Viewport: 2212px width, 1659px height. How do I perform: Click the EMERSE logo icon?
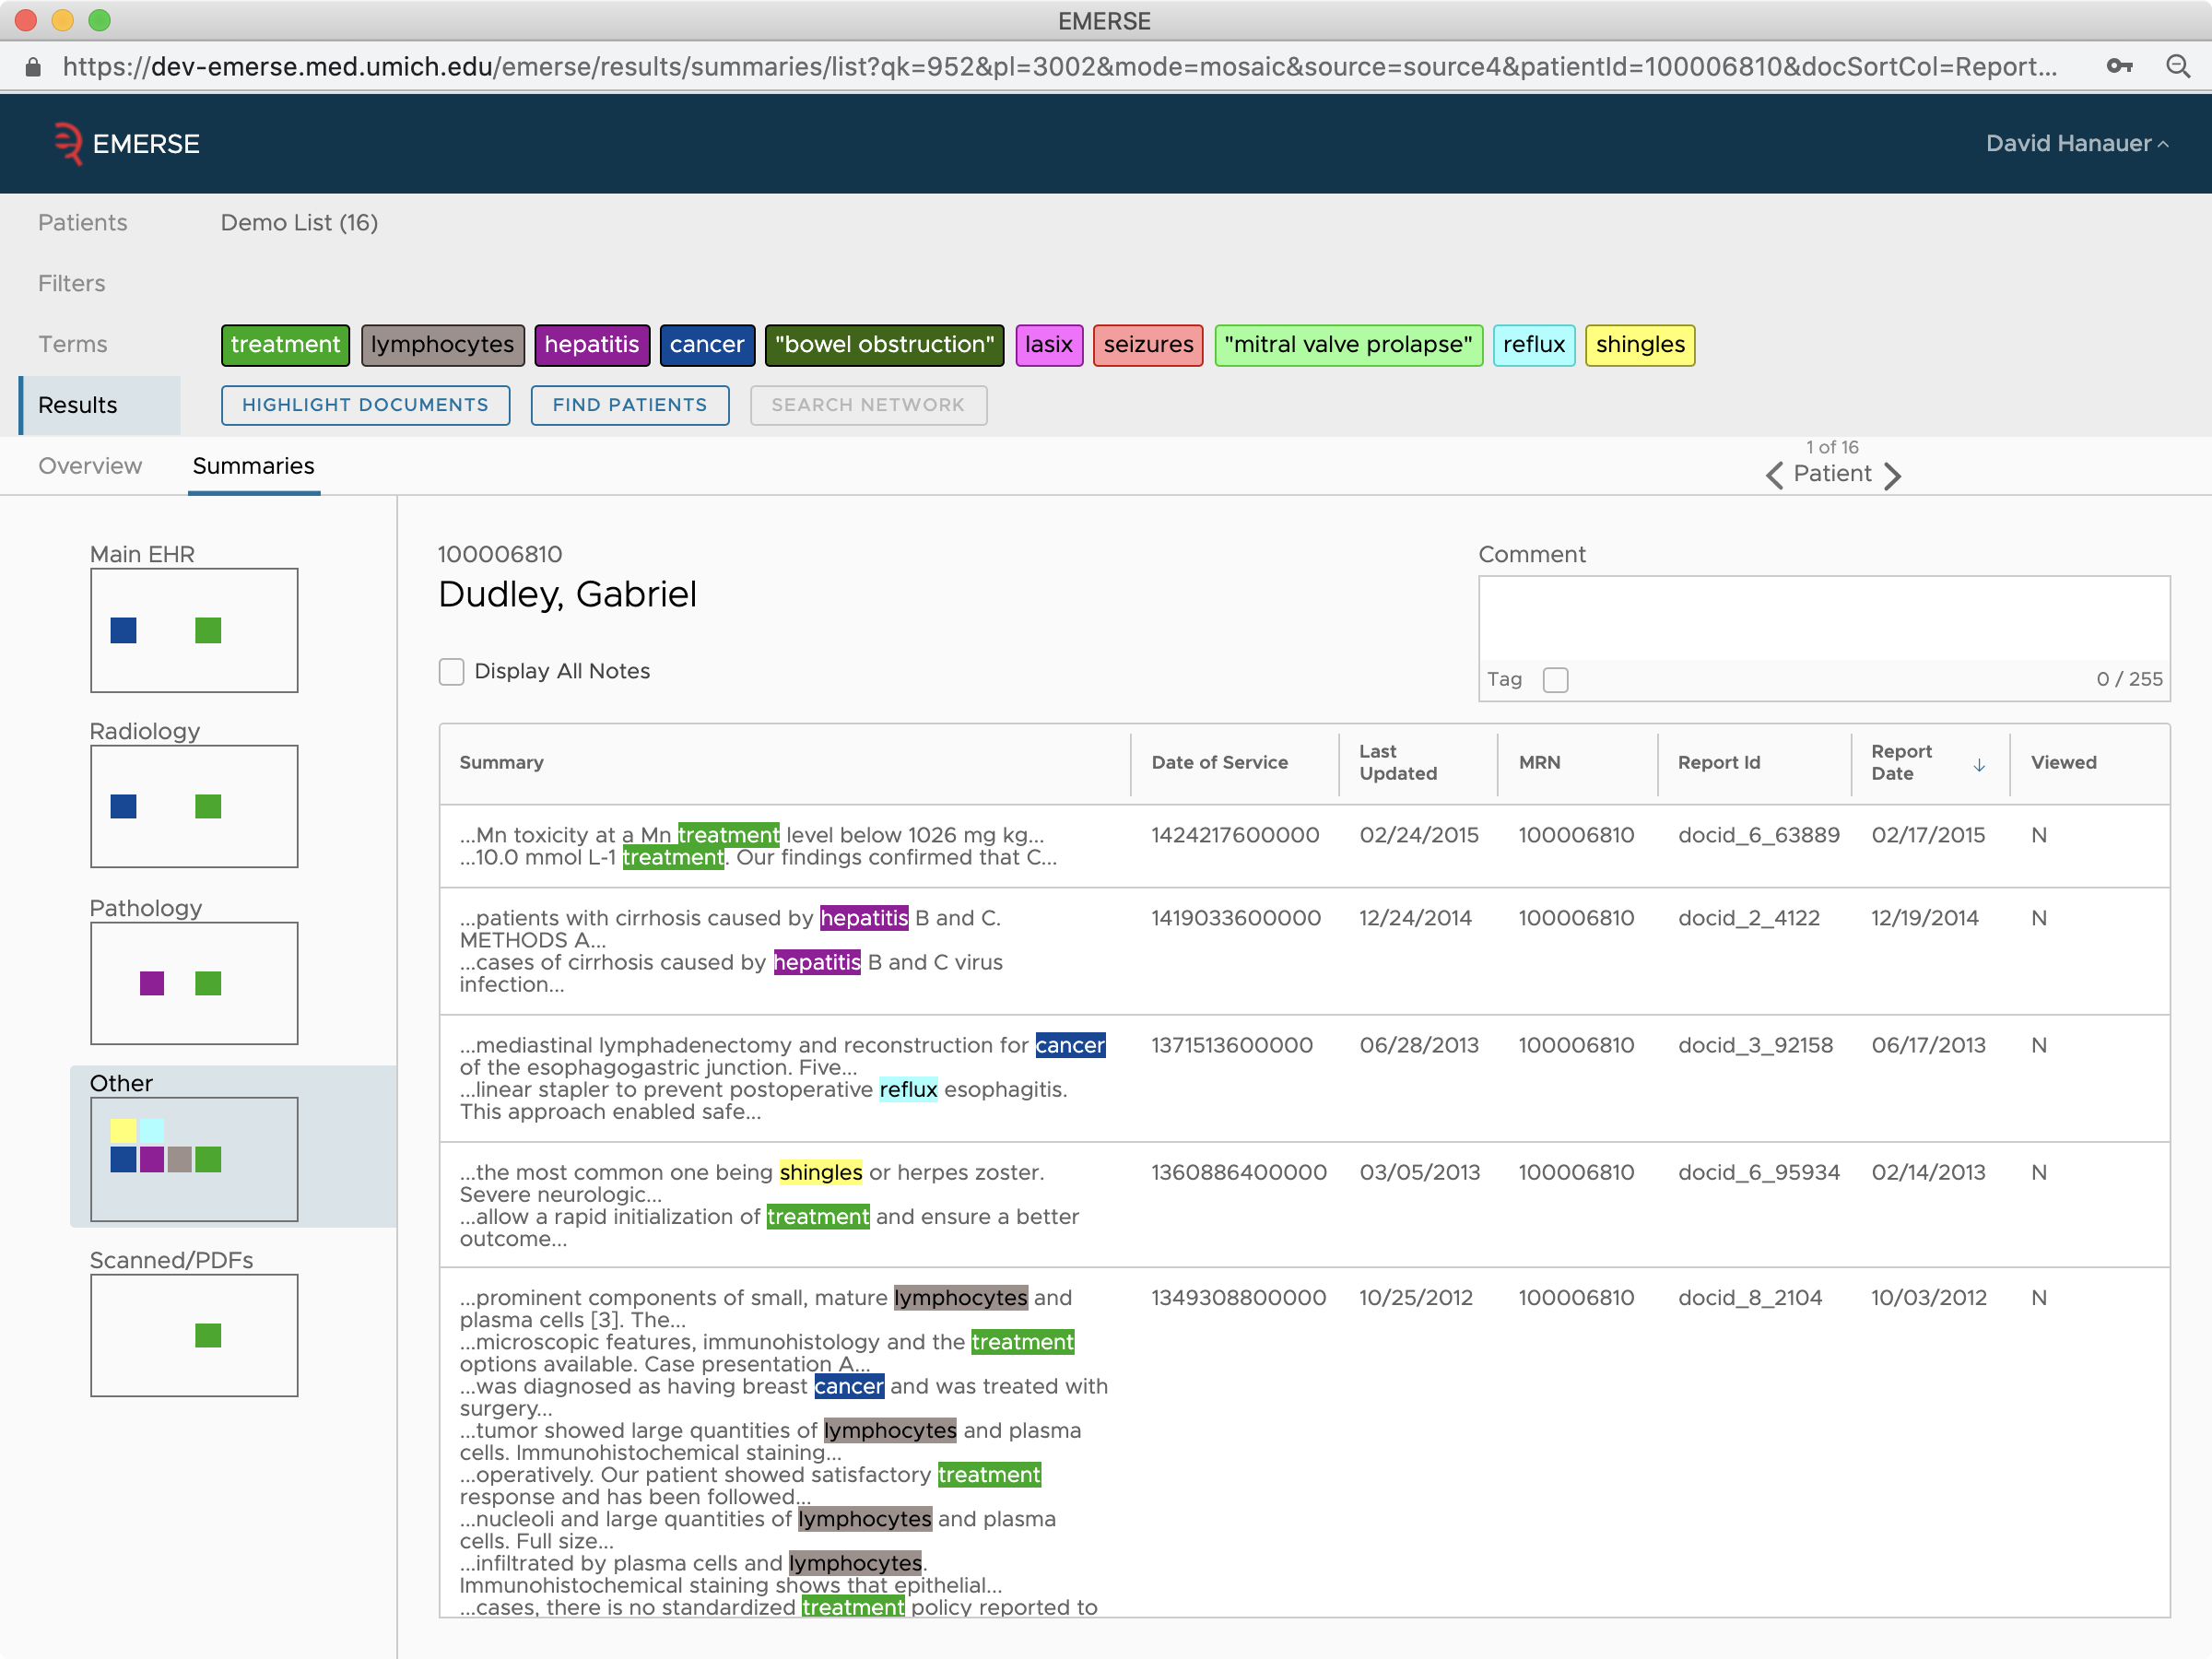pyautogui.click(x=68, y=143)
